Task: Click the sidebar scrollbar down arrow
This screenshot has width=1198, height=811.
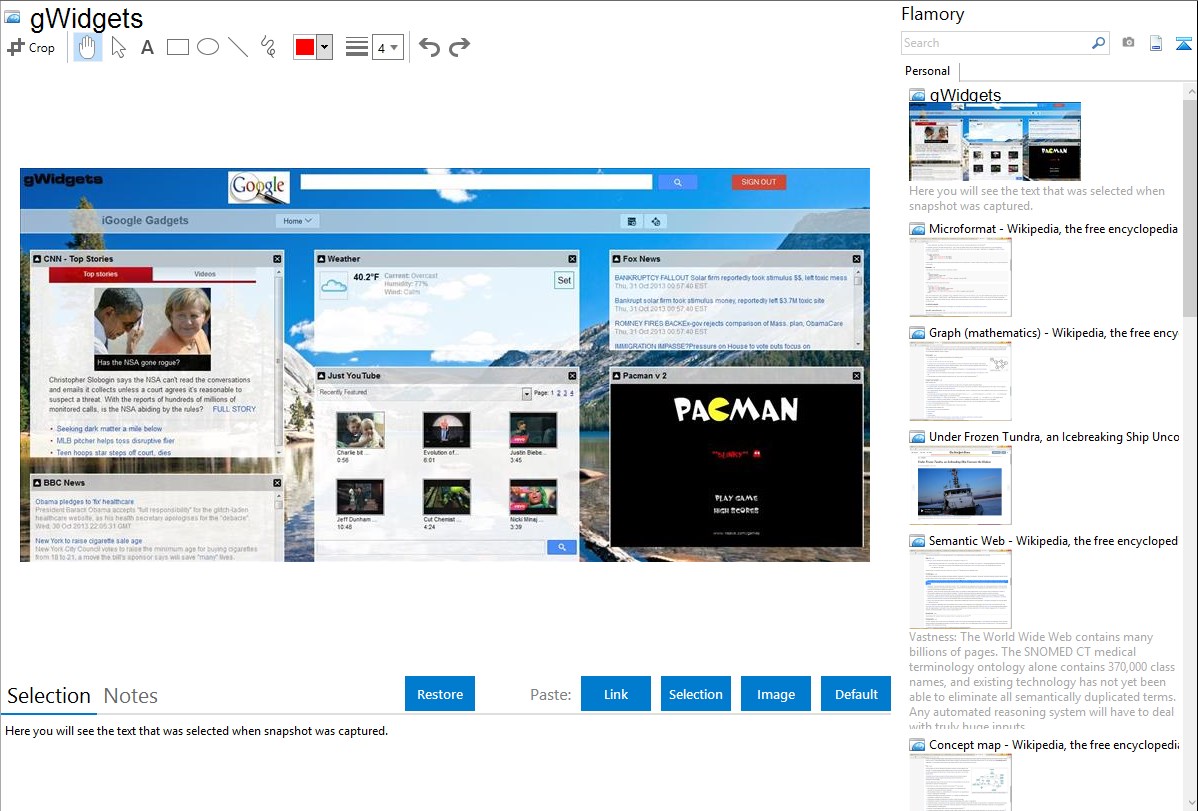Action: coord(1190,803)
